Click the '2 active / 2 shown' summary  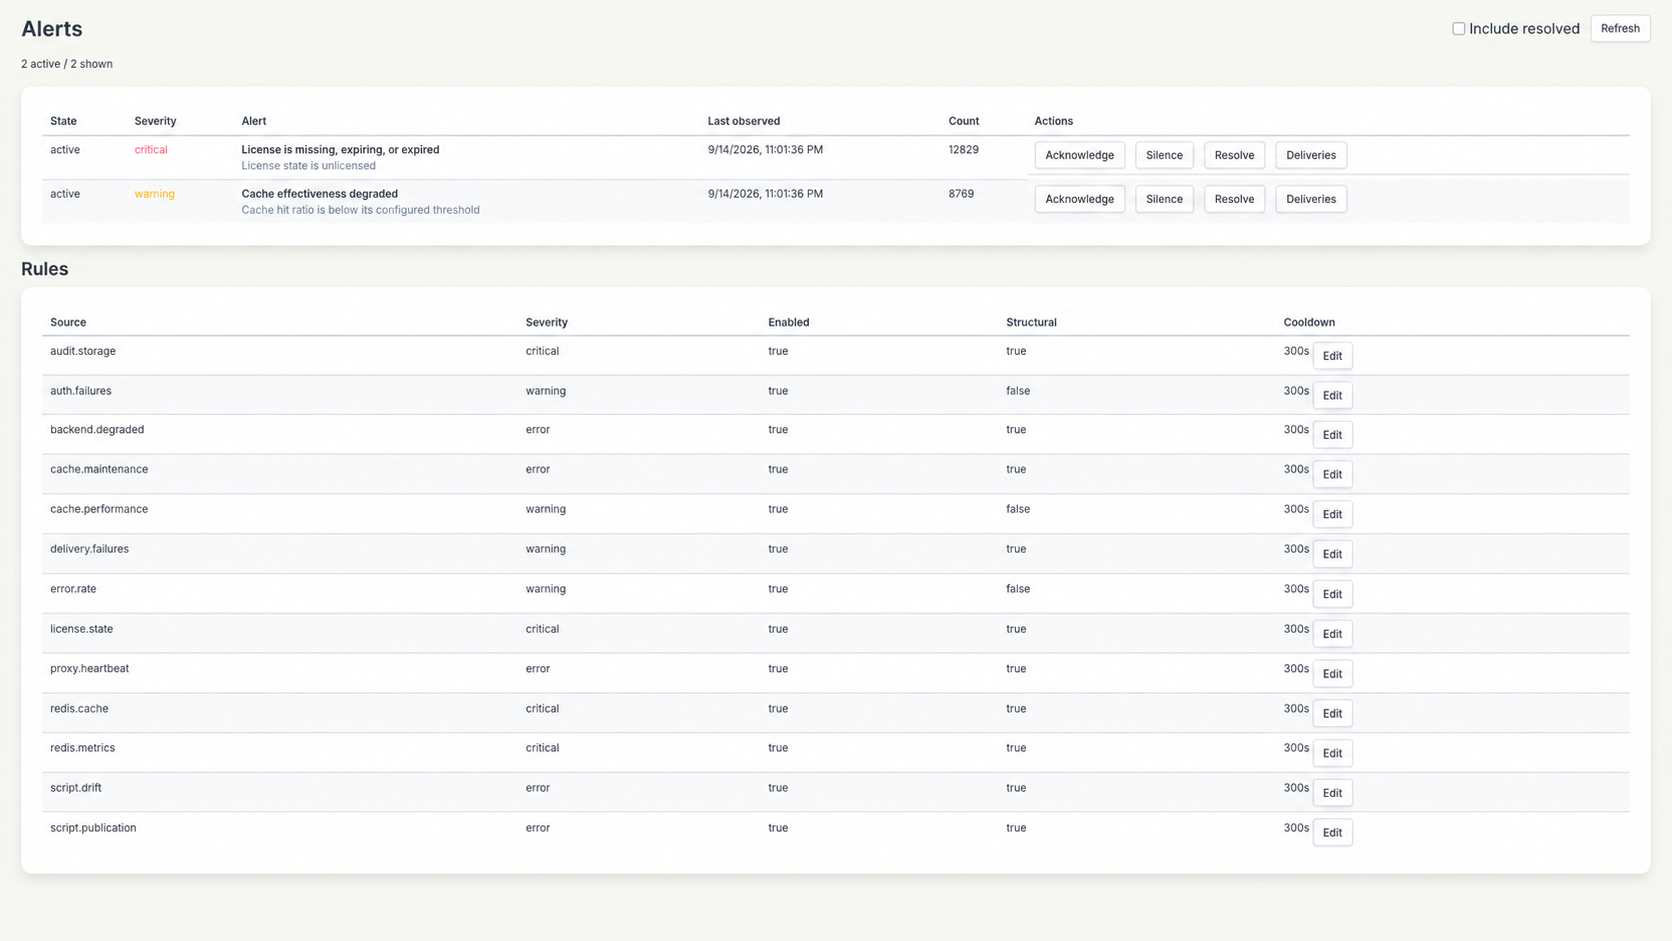click(67, 64)
